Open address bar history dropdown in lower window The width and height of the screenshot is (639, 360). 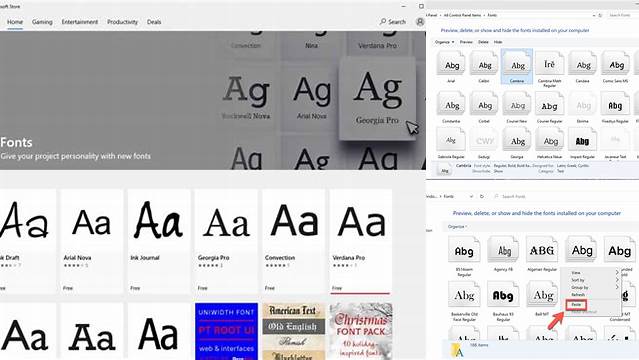(x=472, y=197)
